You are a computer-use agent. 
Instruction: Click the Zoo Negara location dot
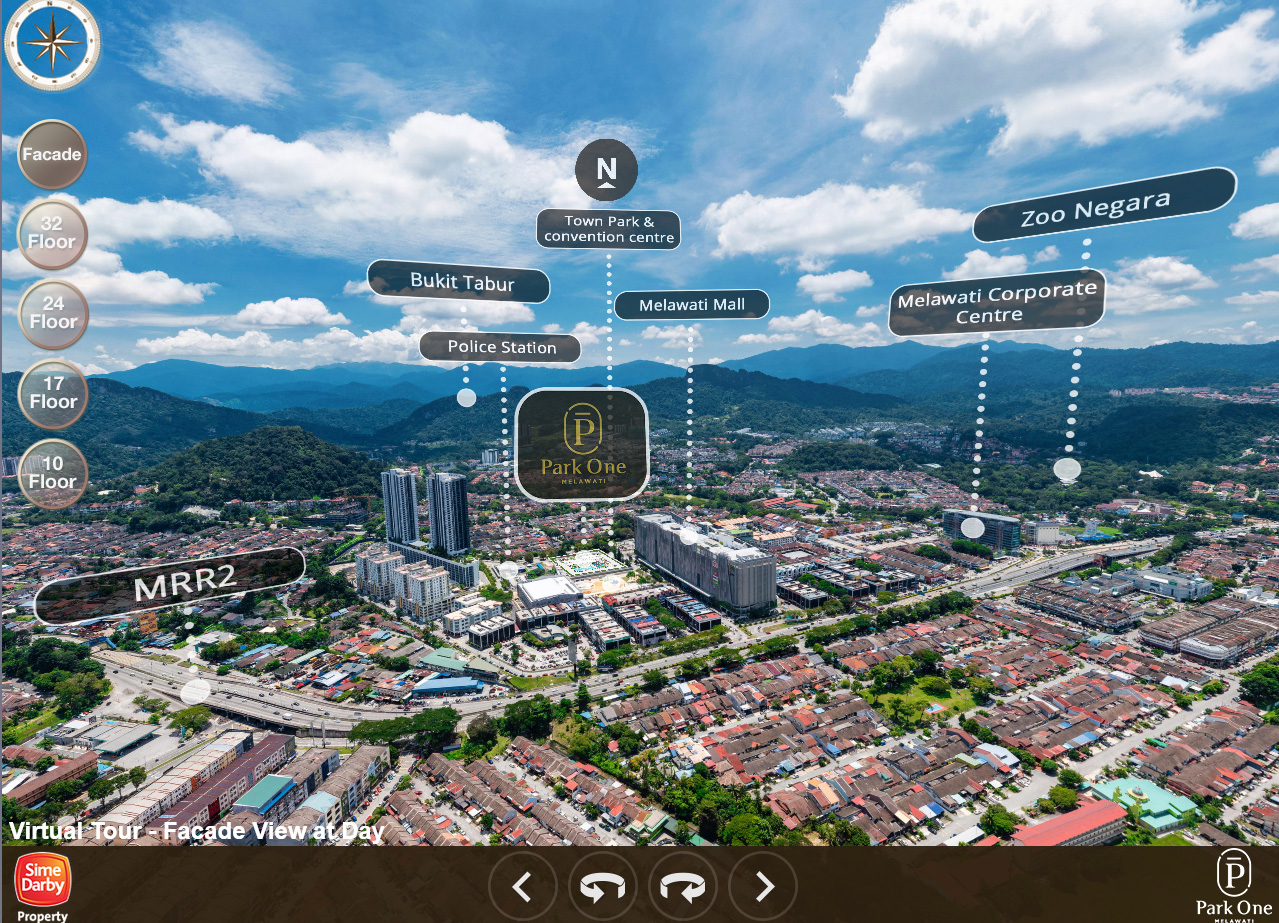pyautogui.click(x=1067, y=469)
